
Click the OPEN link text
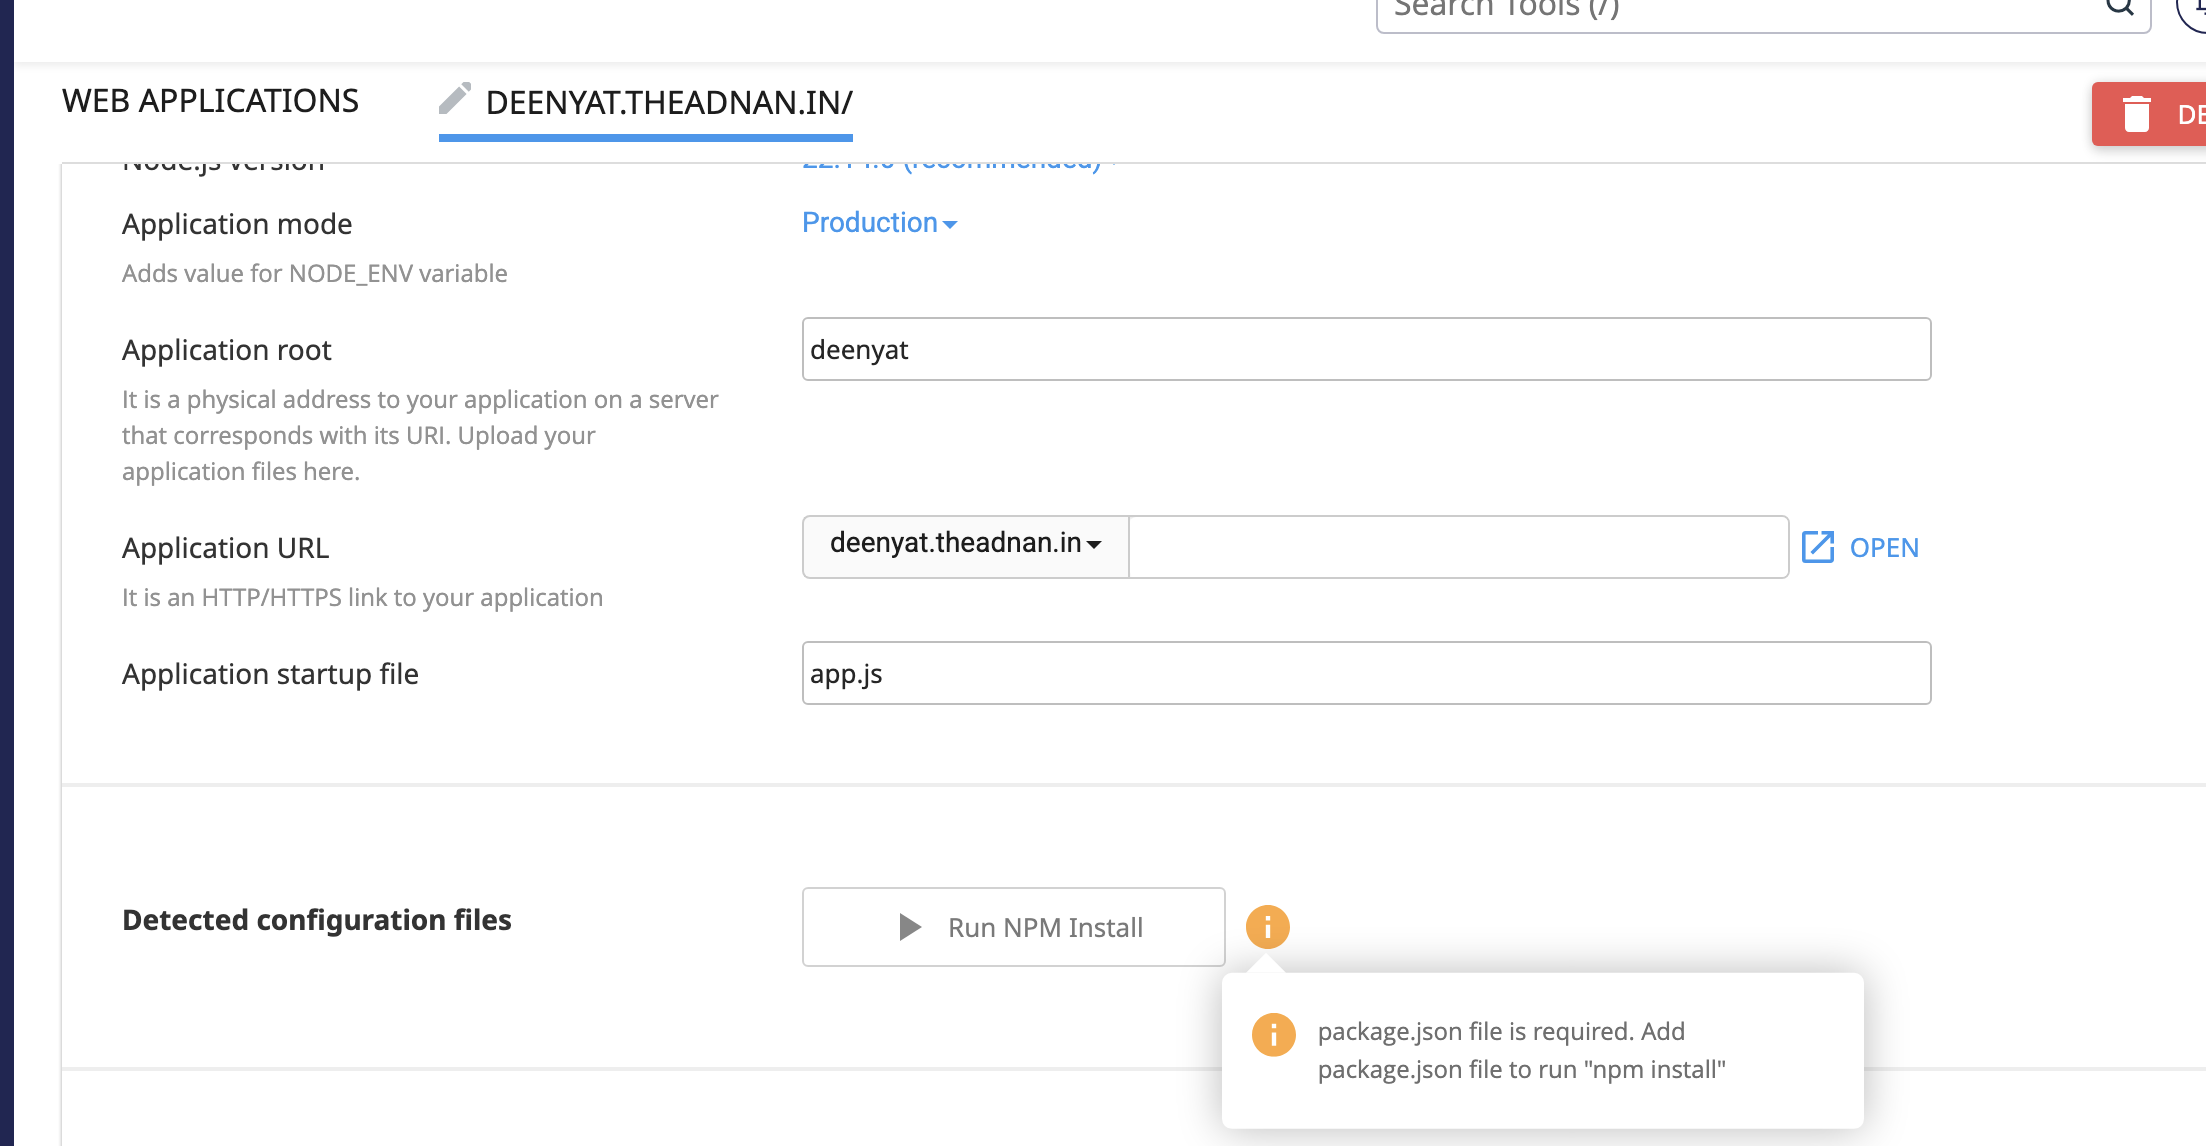click(x=1884, y=548)
